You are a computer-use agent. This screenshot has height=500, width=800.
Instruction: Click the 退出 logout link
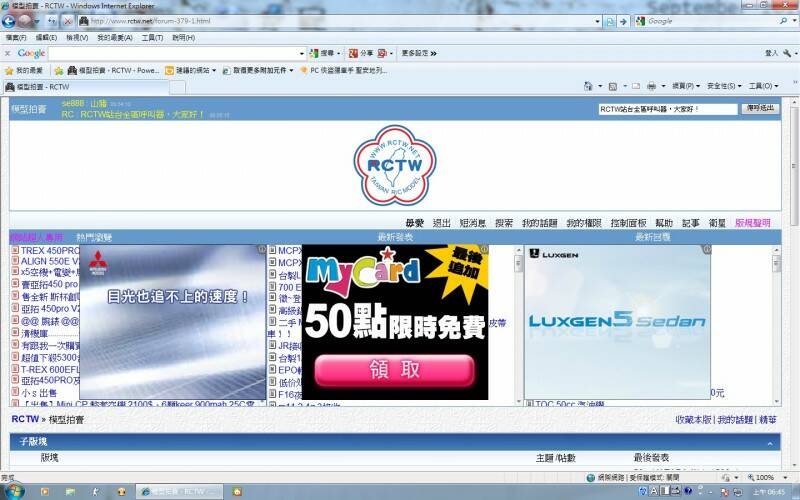coord(441,223)
